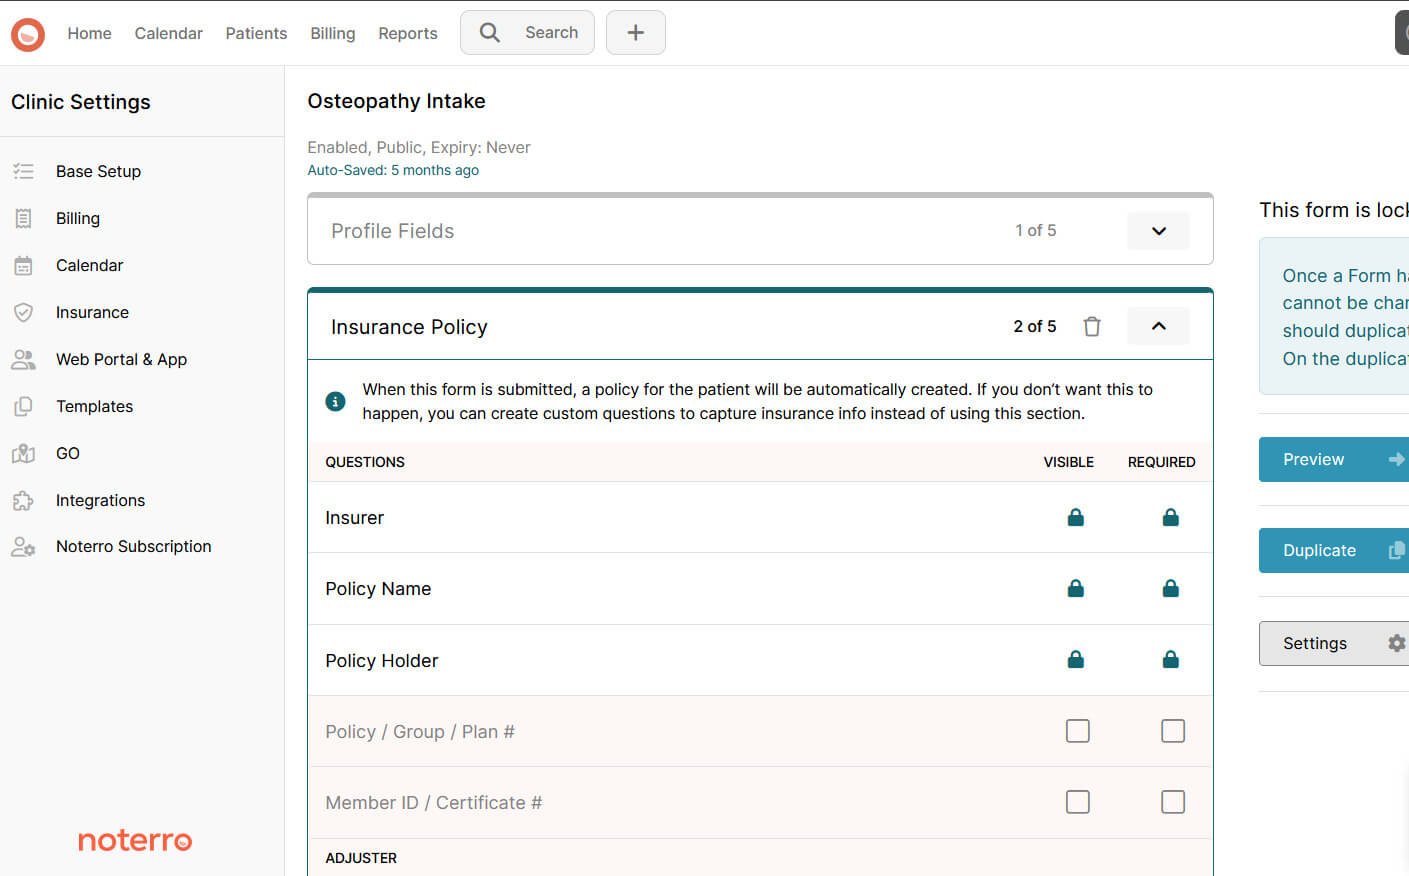Enable visibility for Policy / Group / Plan #

[1077, 731]
